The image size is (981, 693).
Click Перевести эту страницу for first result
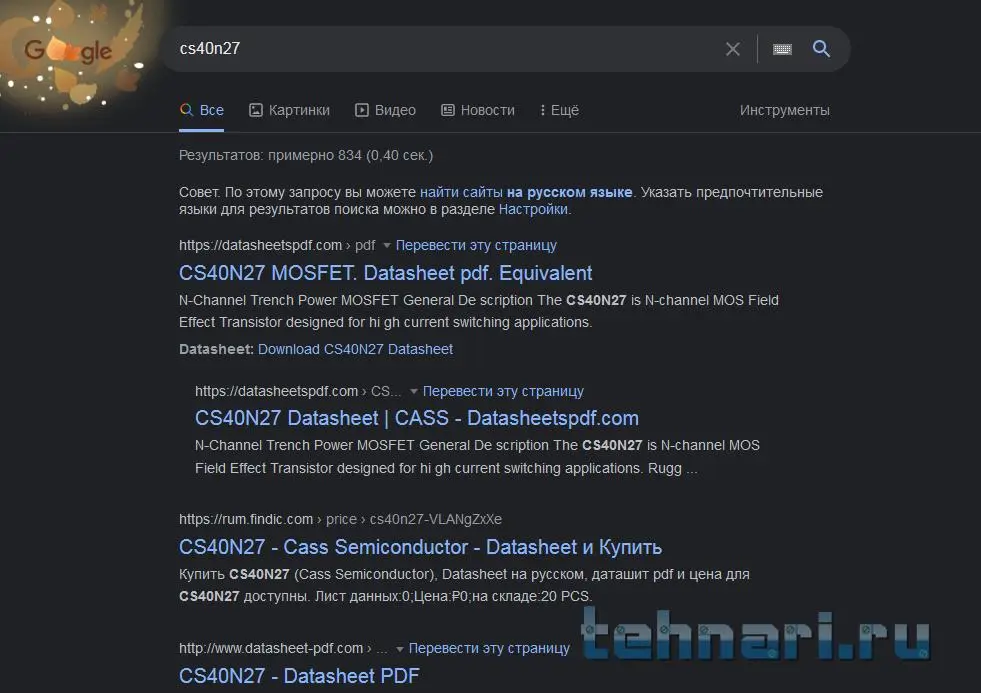[476, 245]
